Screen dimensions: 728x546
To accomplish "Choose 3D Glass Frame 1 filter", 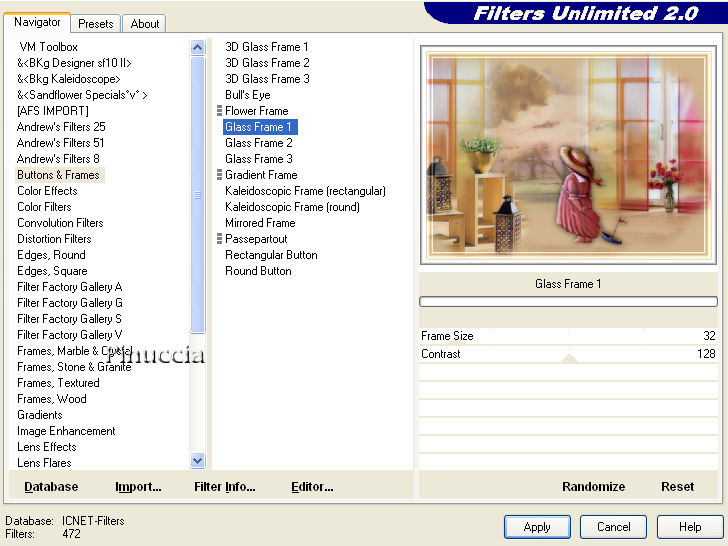I will [266, 47].
